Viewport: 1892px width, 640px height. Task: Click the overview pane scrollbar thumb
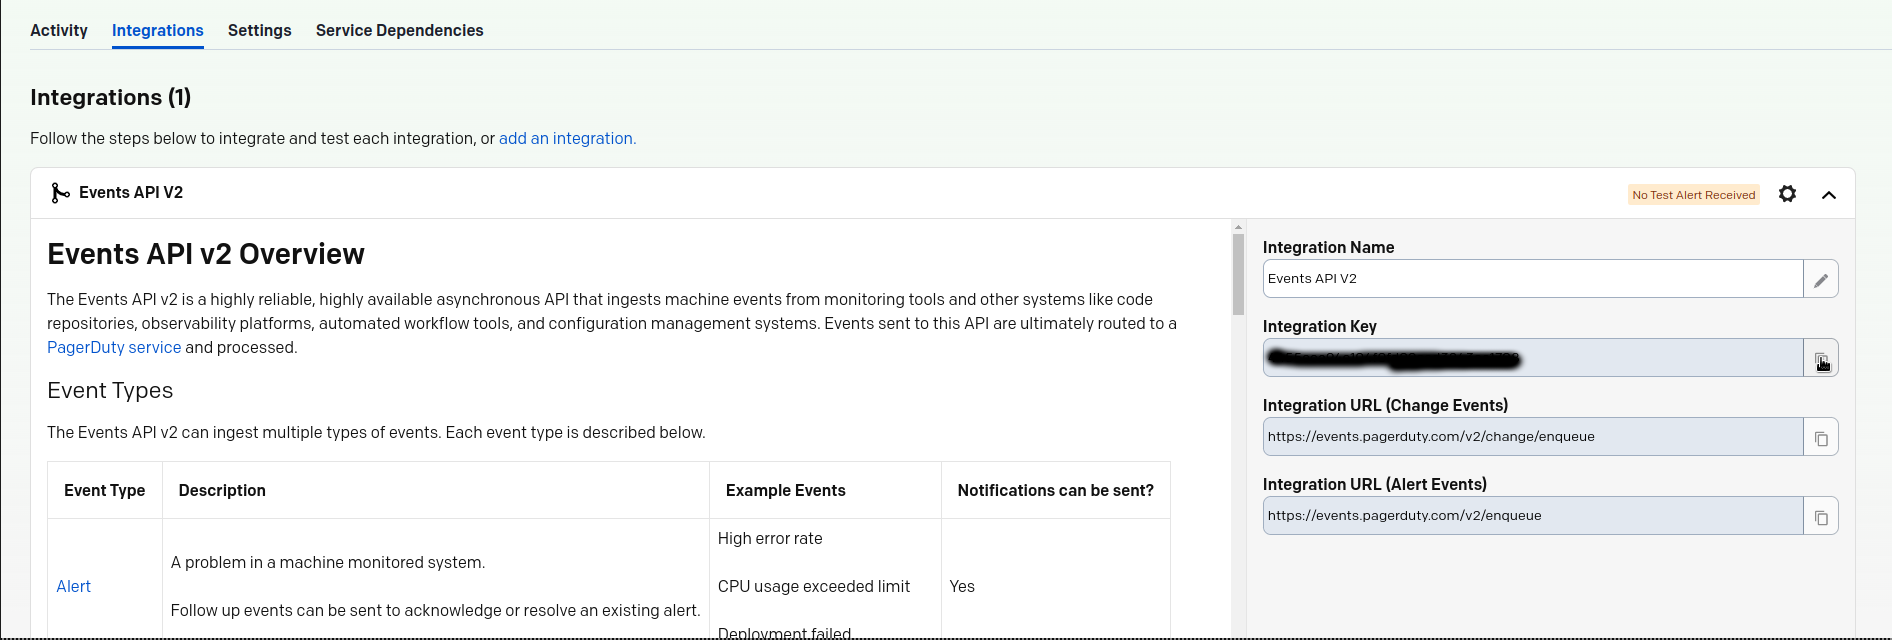1238,275
